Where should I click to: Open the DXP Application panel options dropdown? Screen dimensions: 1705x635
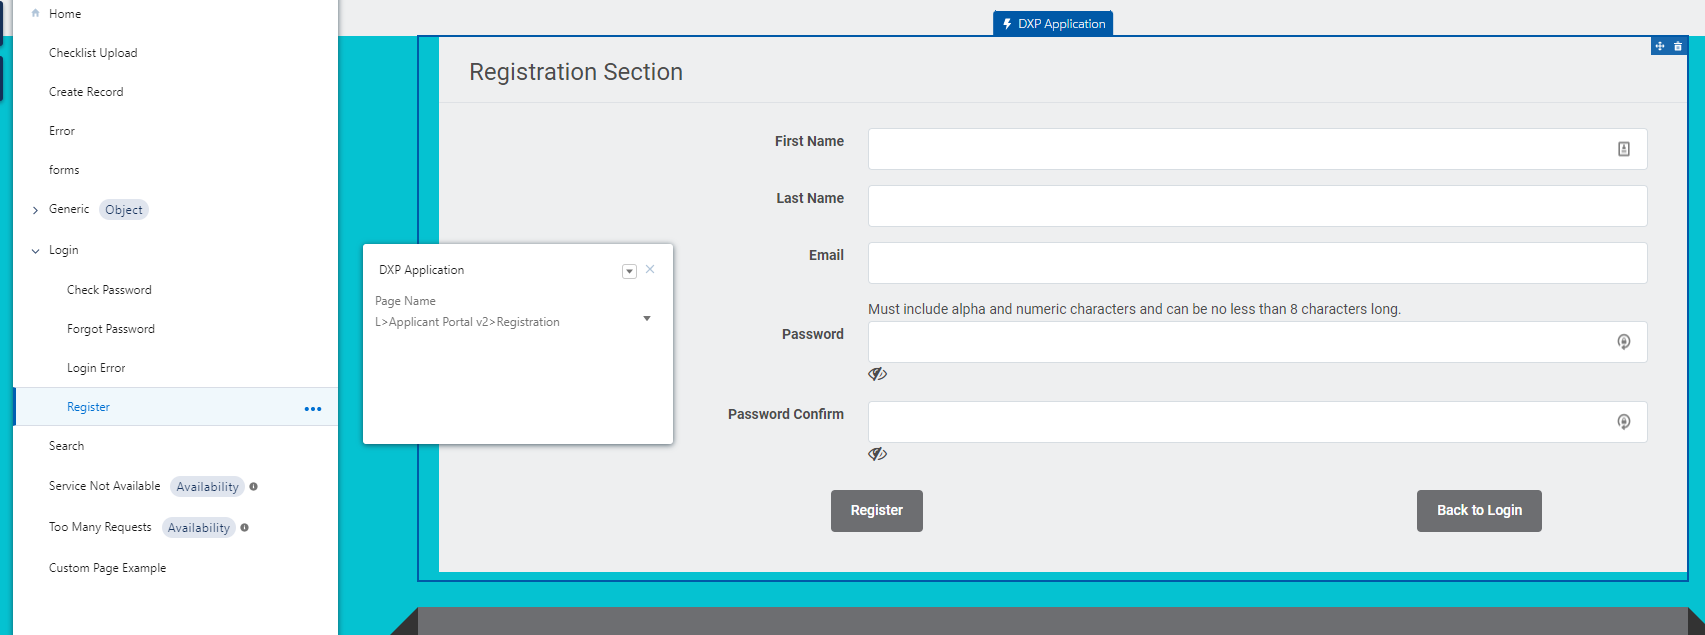(629, 271)
